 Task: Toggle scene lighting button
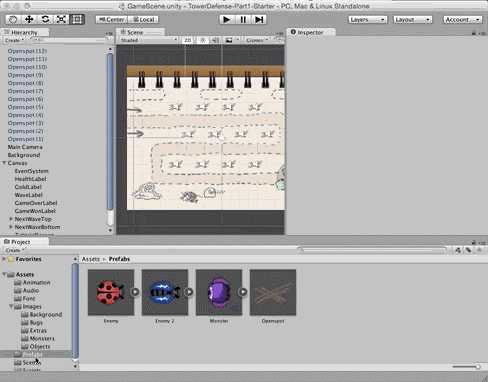(x=202, y=40)
